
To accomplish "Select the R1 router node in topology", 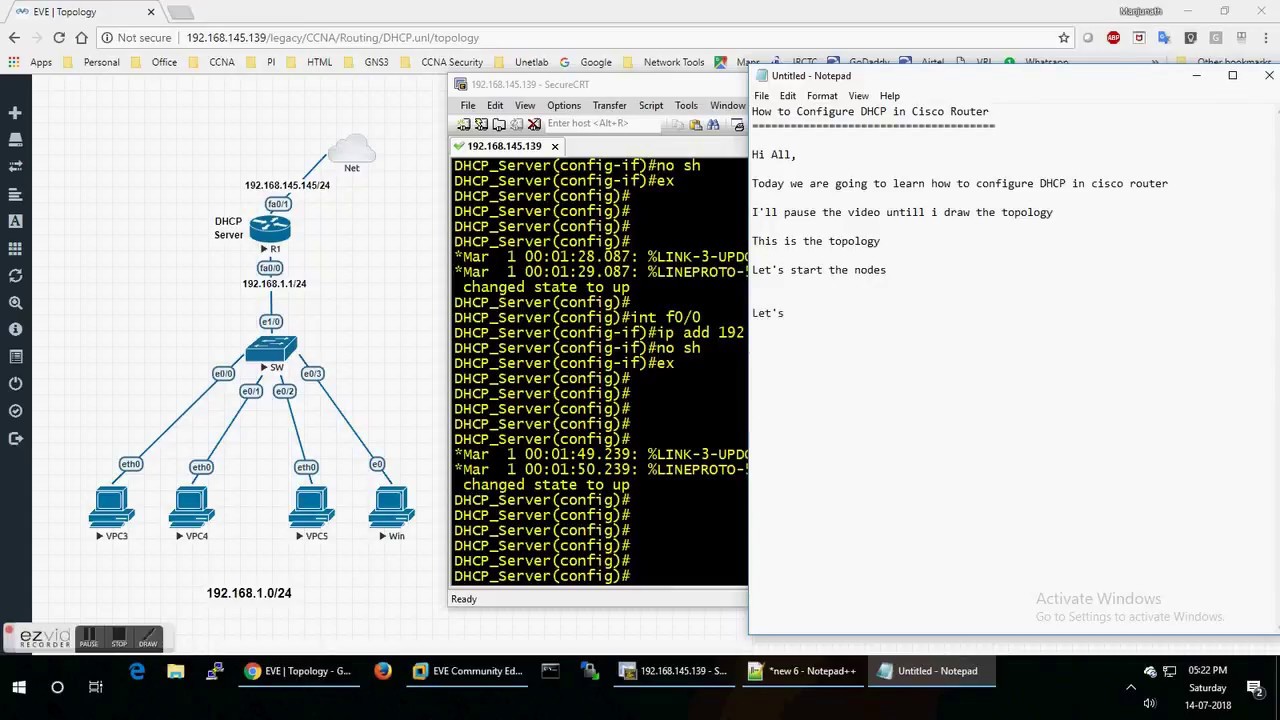I will tap(270, 229).
